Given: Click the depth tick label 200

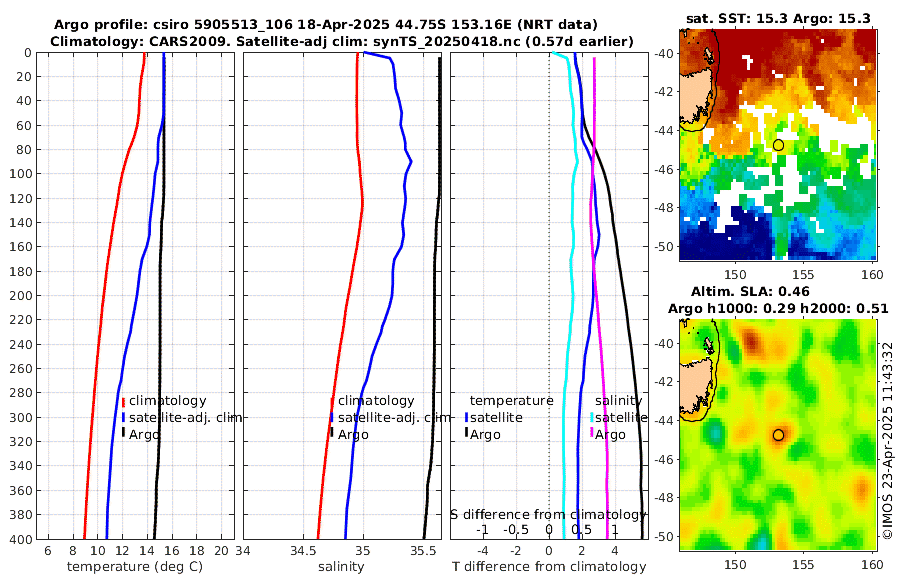Looking at the screenshot, I should coord(20,296).
